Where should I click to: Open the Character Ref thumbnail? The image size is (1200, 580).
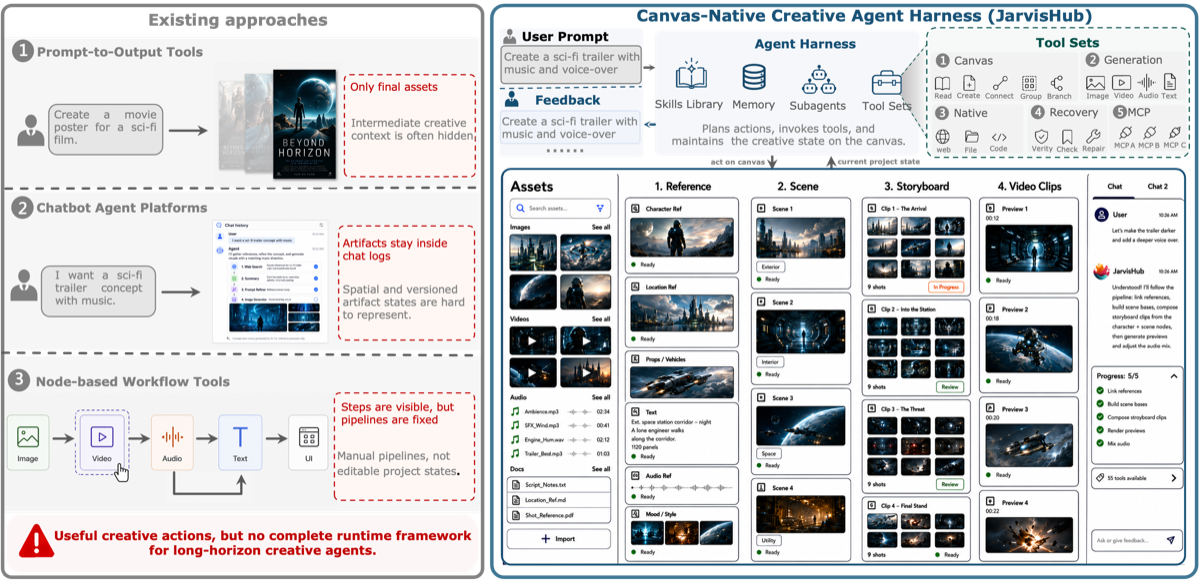[682, 237]
